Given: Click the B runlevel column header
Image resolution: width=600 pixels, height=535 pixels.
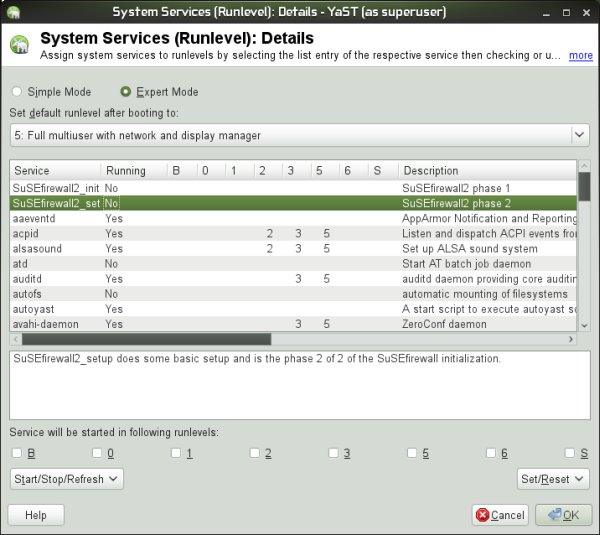Looking at the screenshot, I should click(x=183, y=170).
